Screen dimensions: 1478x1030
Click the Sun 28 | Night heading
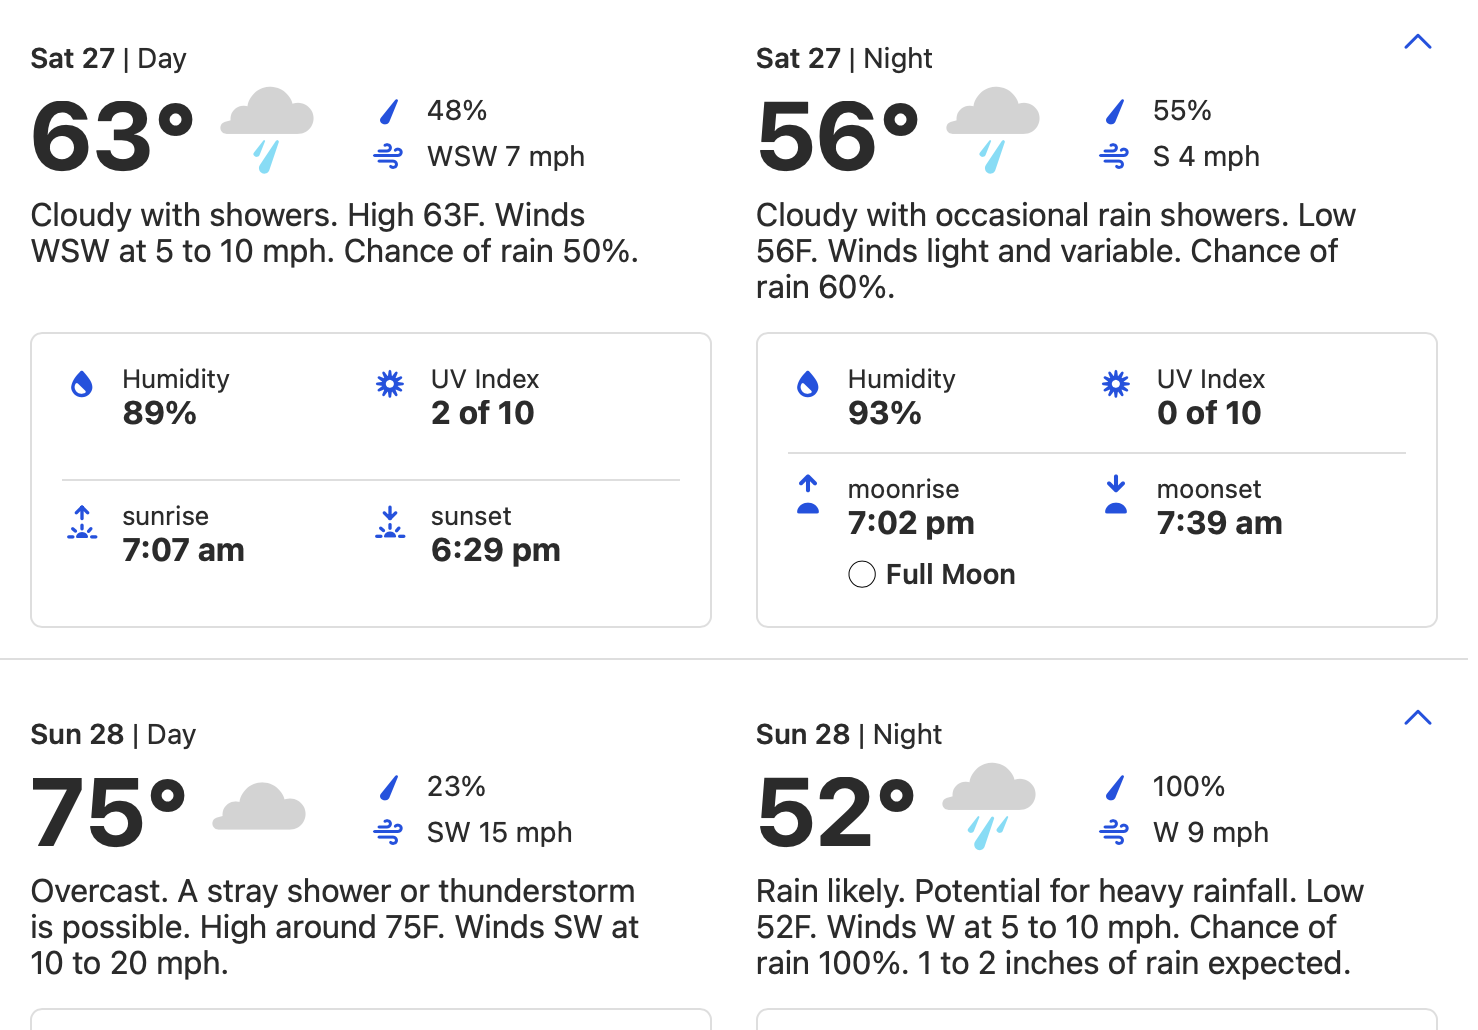[848, 735]
